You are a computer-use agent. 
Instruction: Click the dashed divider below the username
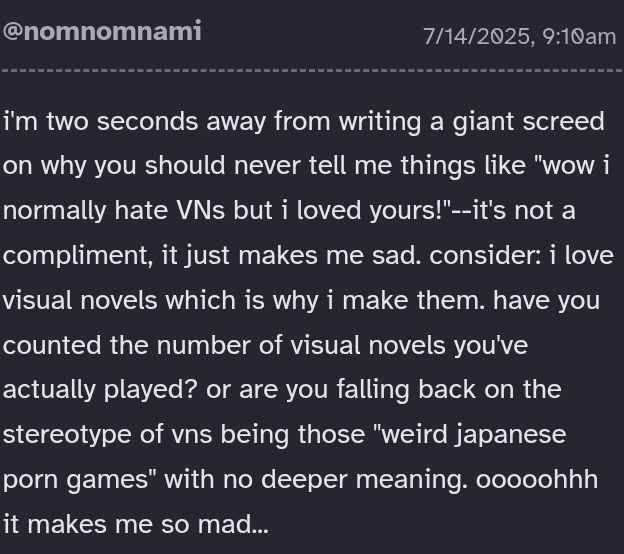312,71
